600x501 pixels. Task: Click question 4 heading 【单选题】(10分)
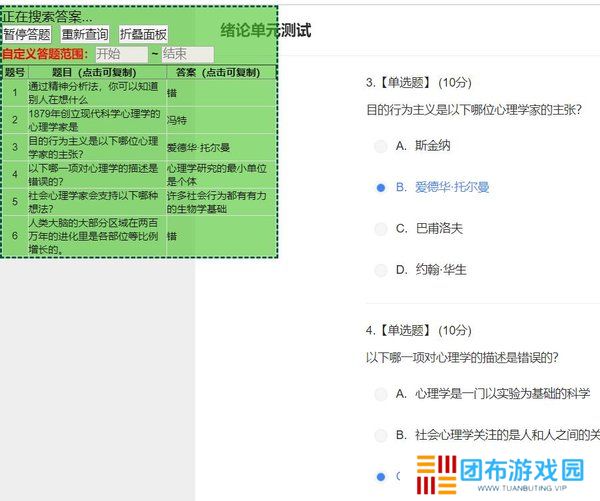pyautogui.click(x=419, y=330)
